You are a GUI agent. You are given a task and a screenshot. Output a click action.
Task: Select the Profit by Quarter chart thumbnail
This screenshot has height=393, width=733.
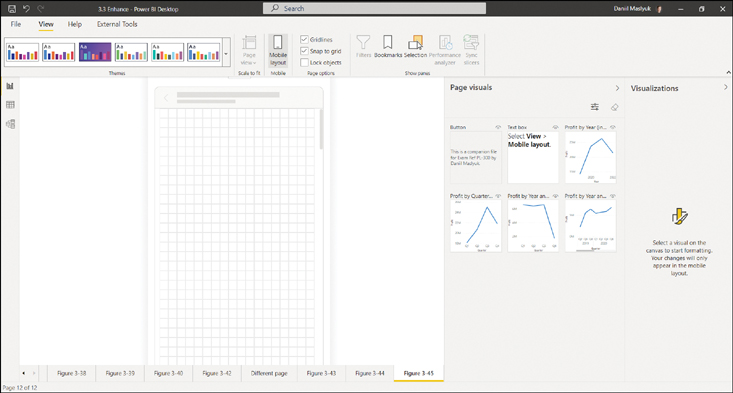[x=475, y=226]
